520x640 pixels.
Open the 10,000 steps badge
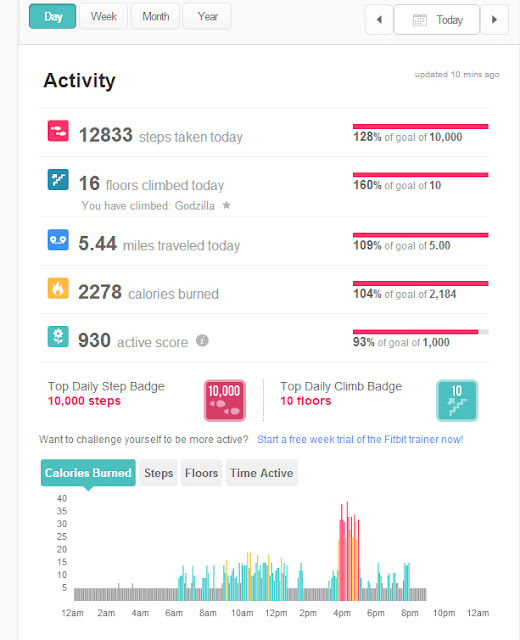(x=224, y=400)
